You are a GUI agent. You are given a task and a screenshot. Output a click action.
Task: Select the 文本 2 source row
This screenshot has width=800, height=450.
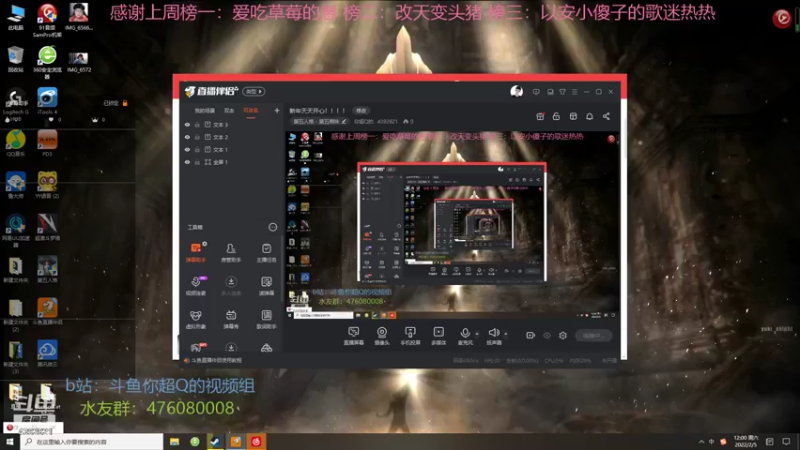pyautogui.click(x=231, y=137)
